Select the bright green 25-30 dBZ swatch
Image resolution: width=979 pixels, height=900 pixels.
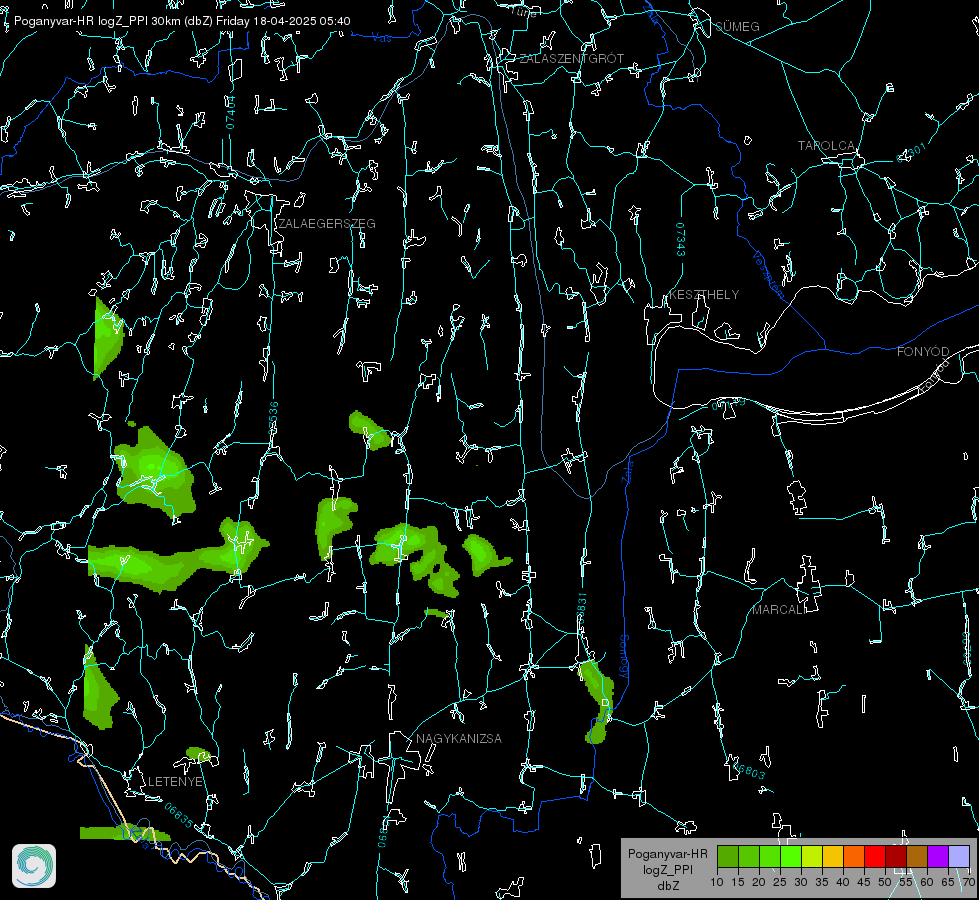click(791, 857)
